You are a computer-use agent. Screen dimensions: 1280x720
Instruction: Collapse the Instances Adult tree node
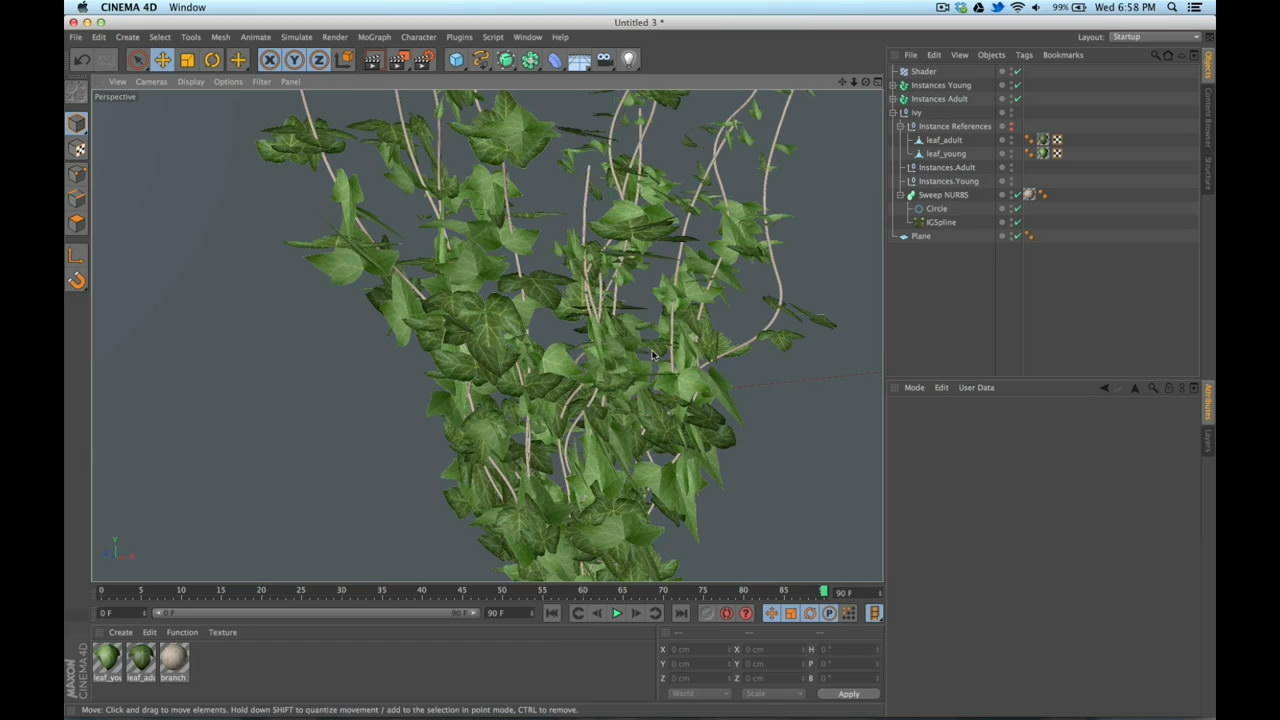point(893,99)
